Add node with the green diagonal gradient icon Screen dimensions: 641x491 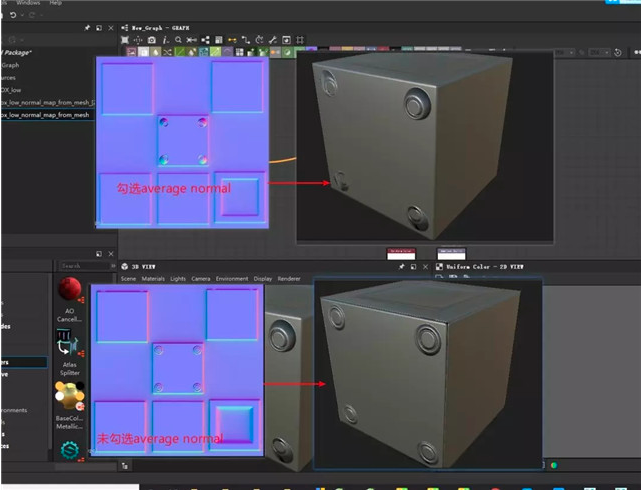[179, 52]
